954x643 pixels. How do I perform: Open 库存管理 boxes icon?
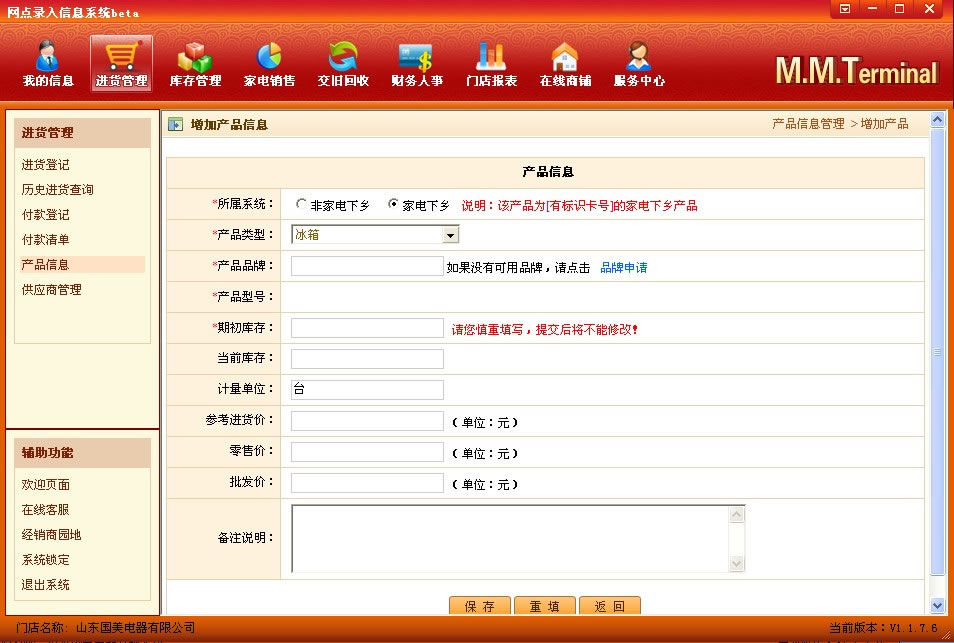coord(195,63)
